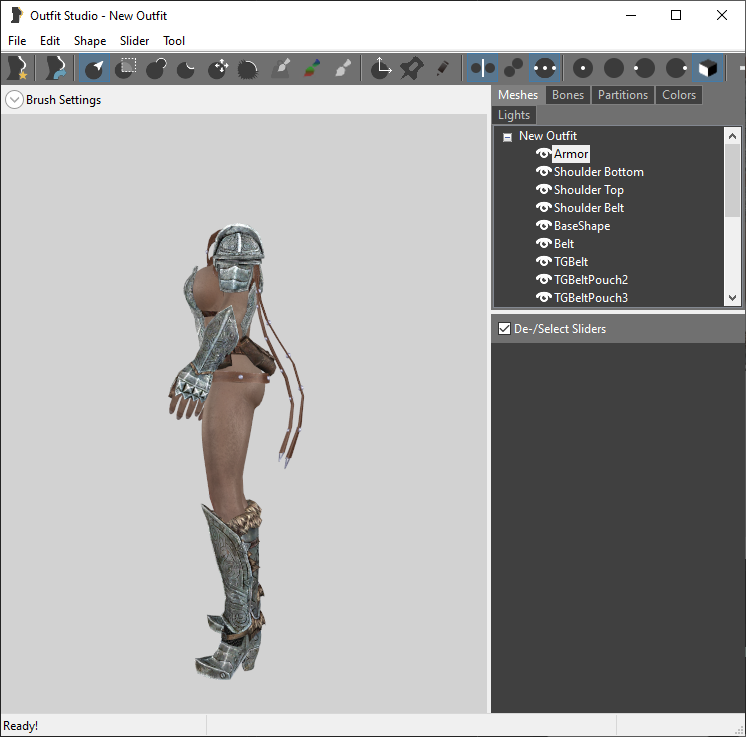Toggle the X-mirror symmetry button
Image resolution: width=746 pixels, height=737 pixels.
(482, 68)
